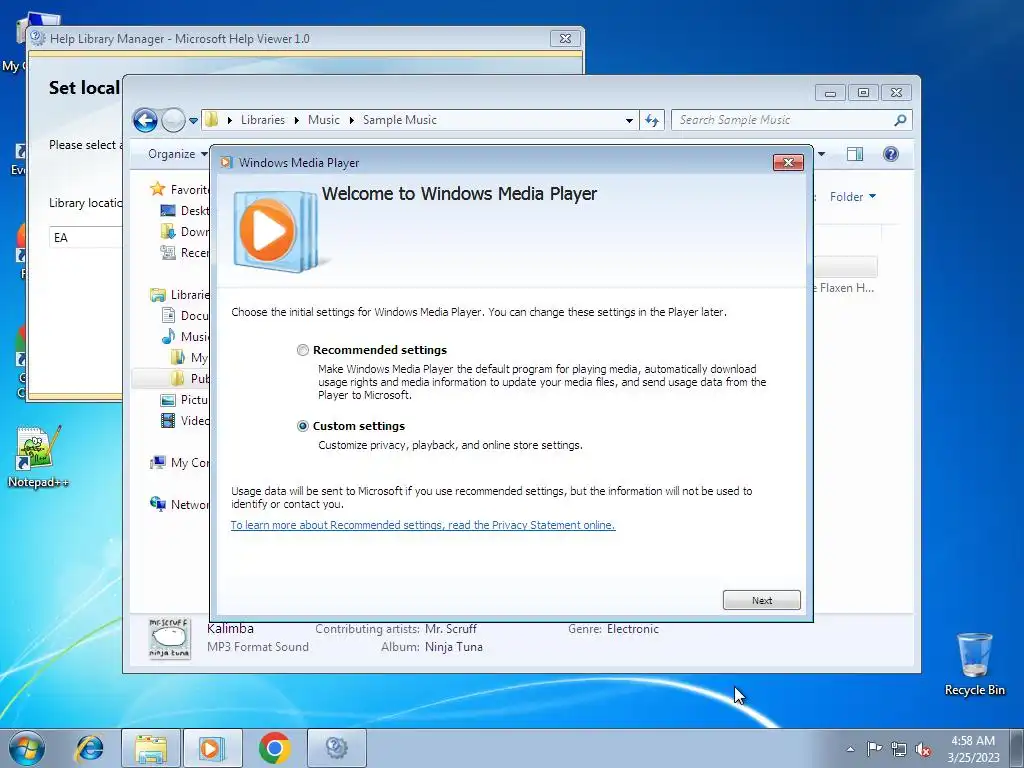Open the network status tray icon

click(x=899, y=749)
